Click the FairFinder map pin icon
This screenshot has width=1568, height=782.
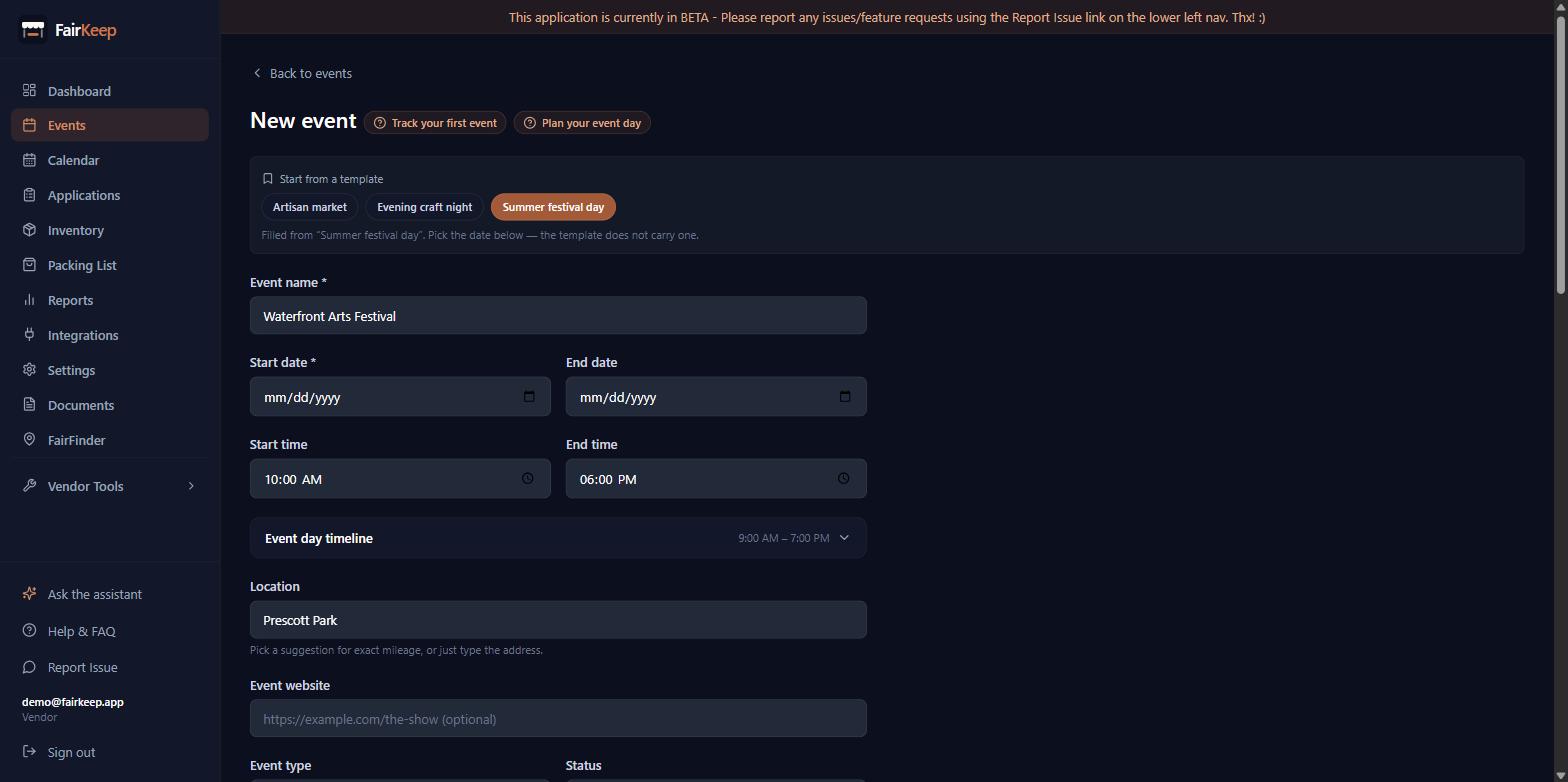(x=29, y=440)
